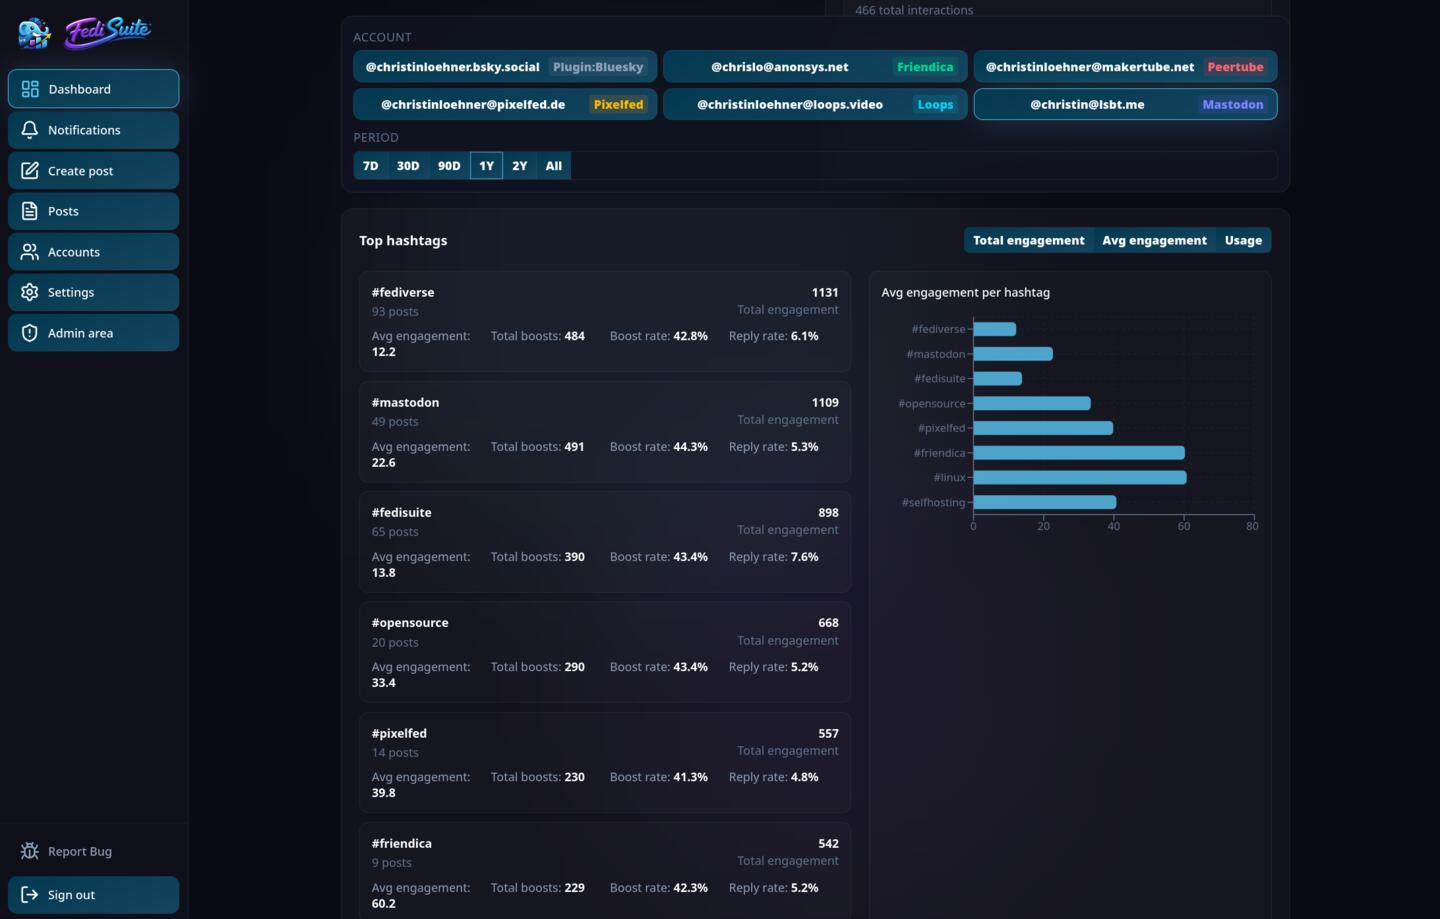
Task: Click the Create post pencil icon
Action: pyautogui.click(x=30, y=171)
